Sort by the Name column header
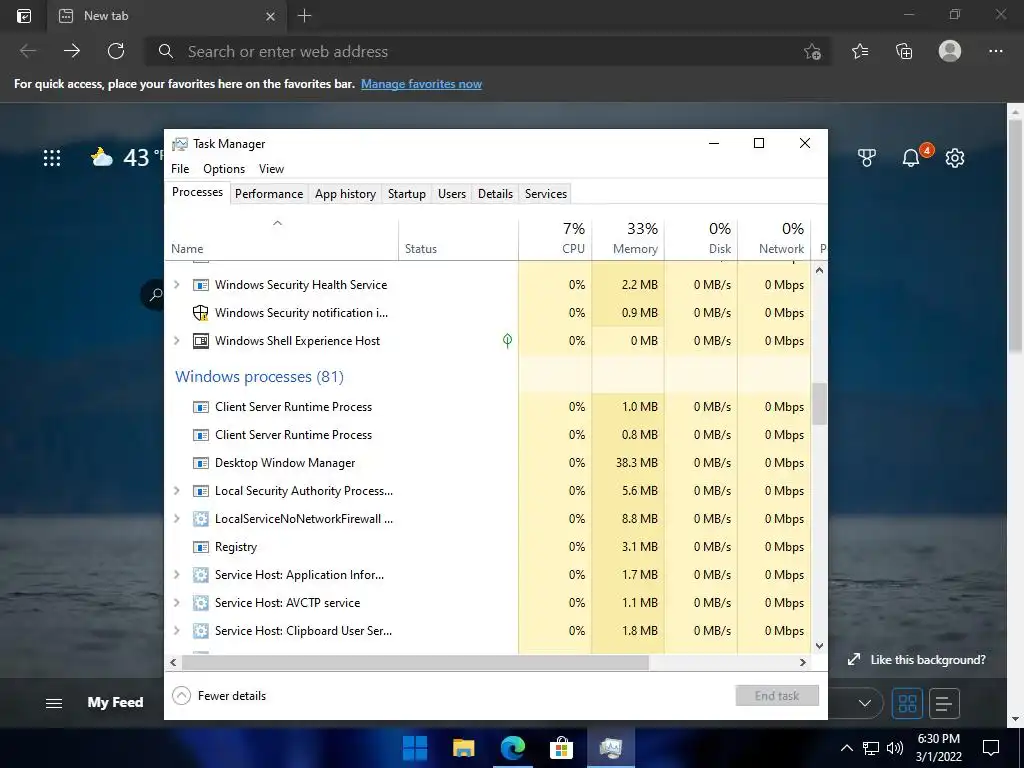 (281, 238)
